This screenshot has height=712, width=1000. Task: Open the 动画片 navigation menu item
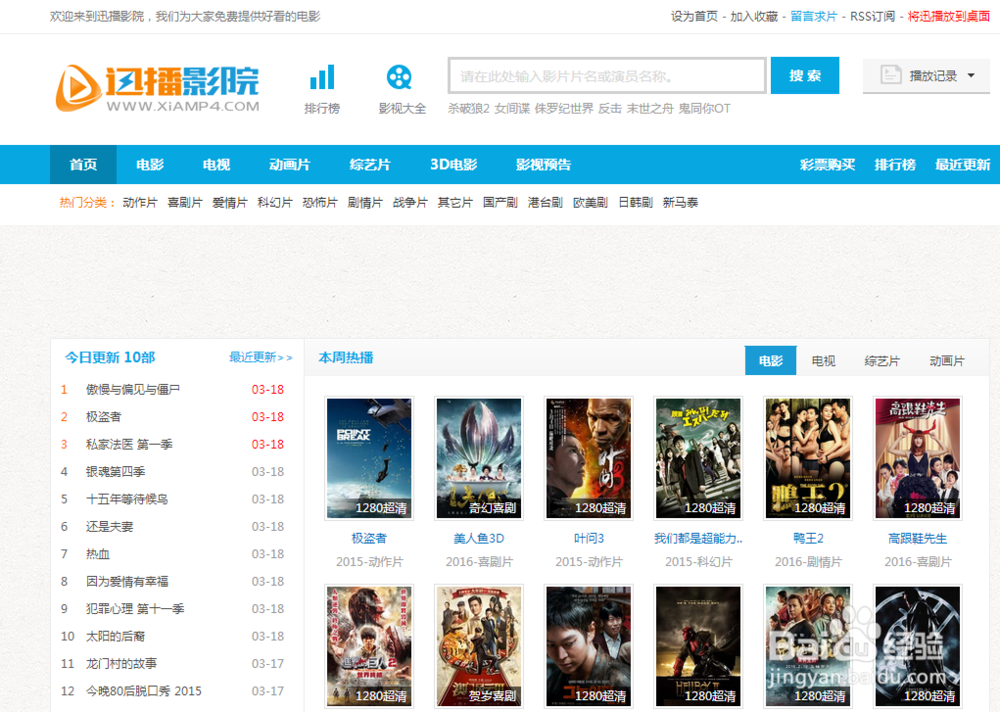(290, 165)
